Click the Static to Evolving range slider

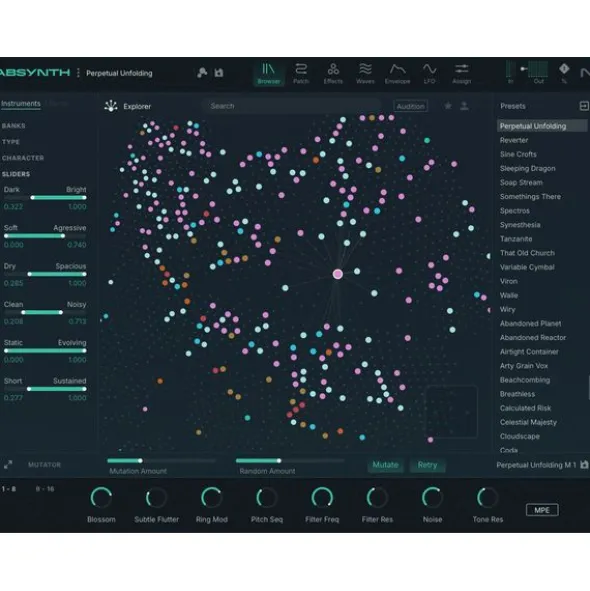coord(45,351)
